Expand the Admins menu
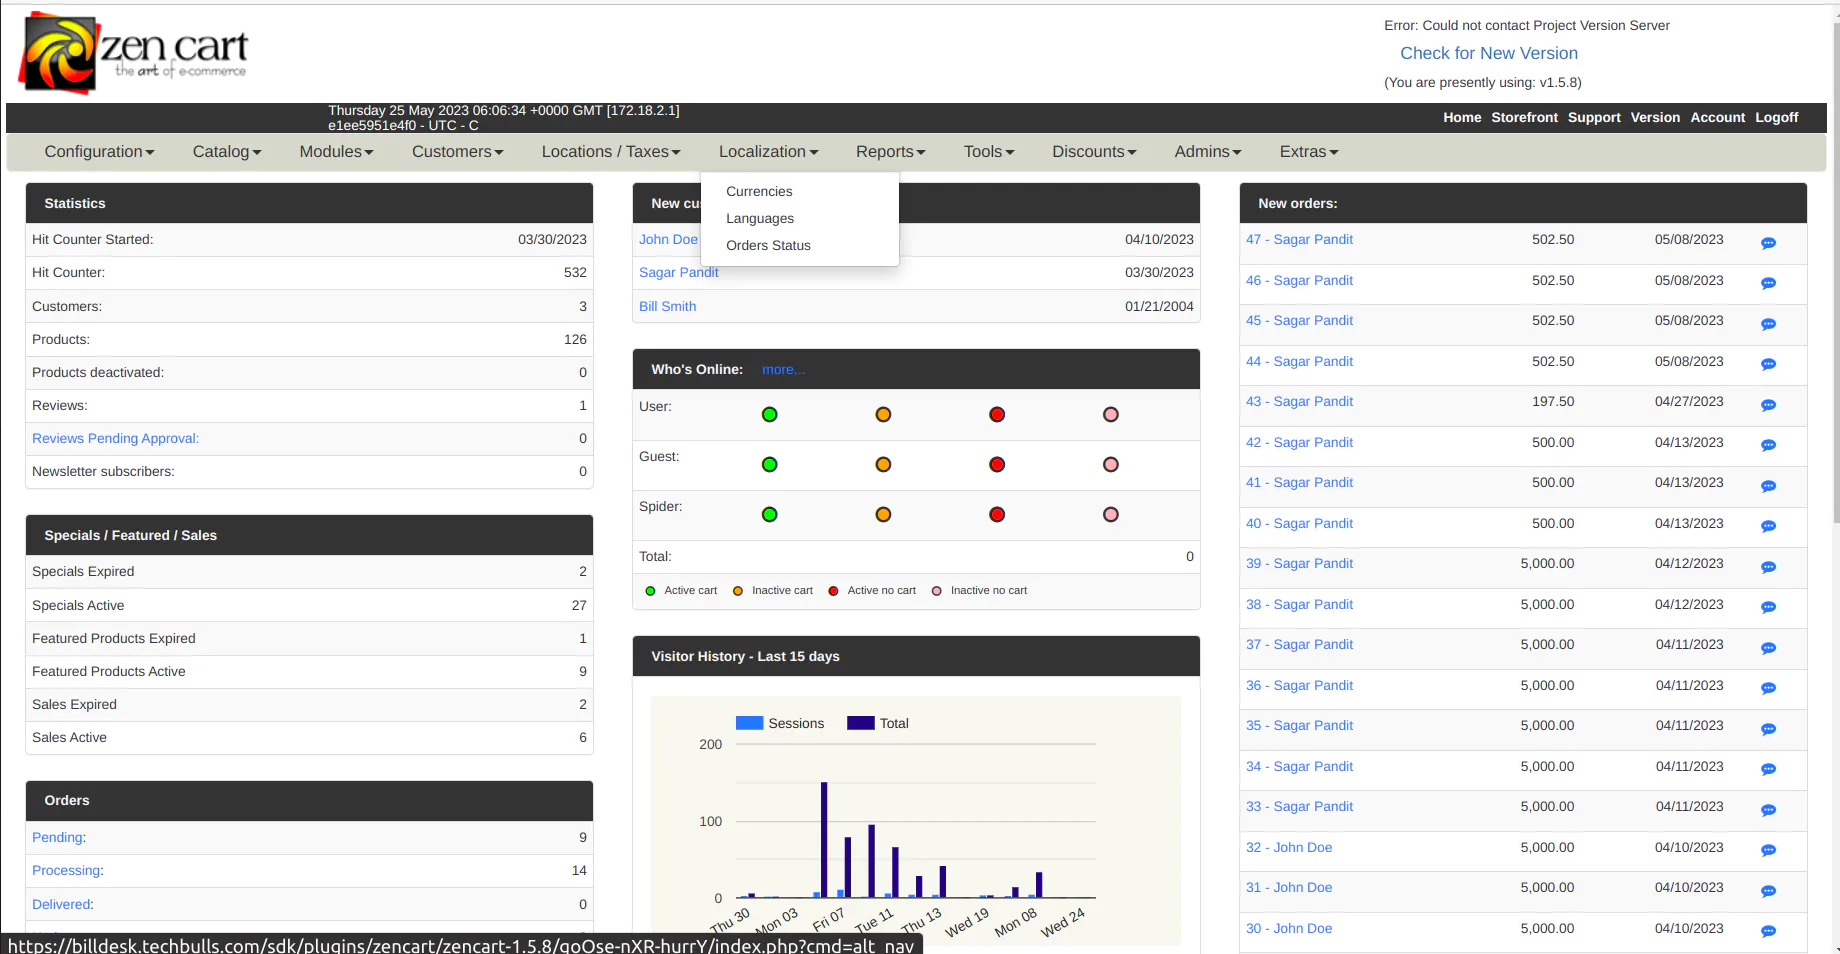The height and width of the screenshot is (954, 1840). (1208, 151)
